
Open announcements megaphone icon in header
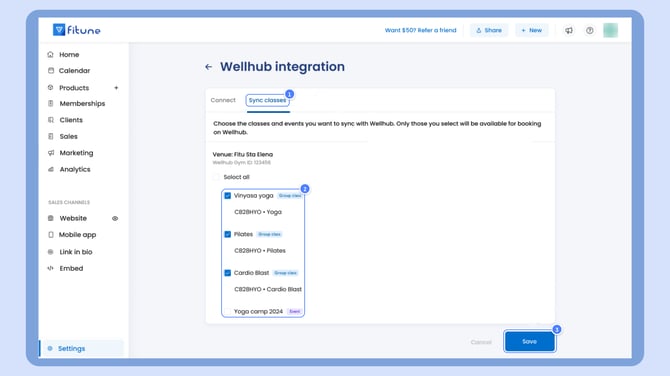tap(569, 30)
